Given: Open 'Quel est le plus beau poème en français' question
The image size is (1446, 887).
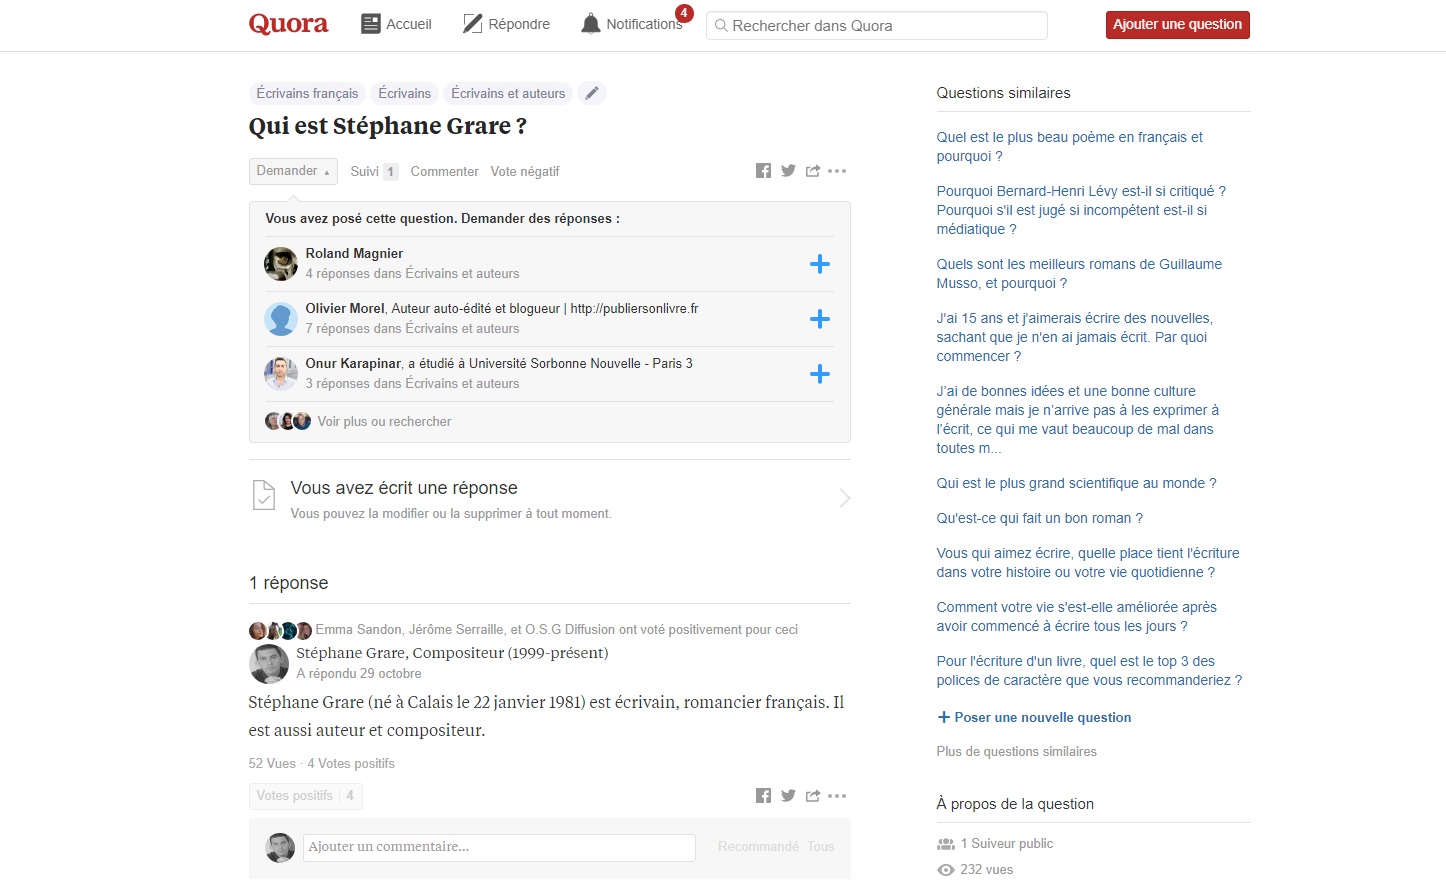Looking at the screenshot, I should [1069, 147].
